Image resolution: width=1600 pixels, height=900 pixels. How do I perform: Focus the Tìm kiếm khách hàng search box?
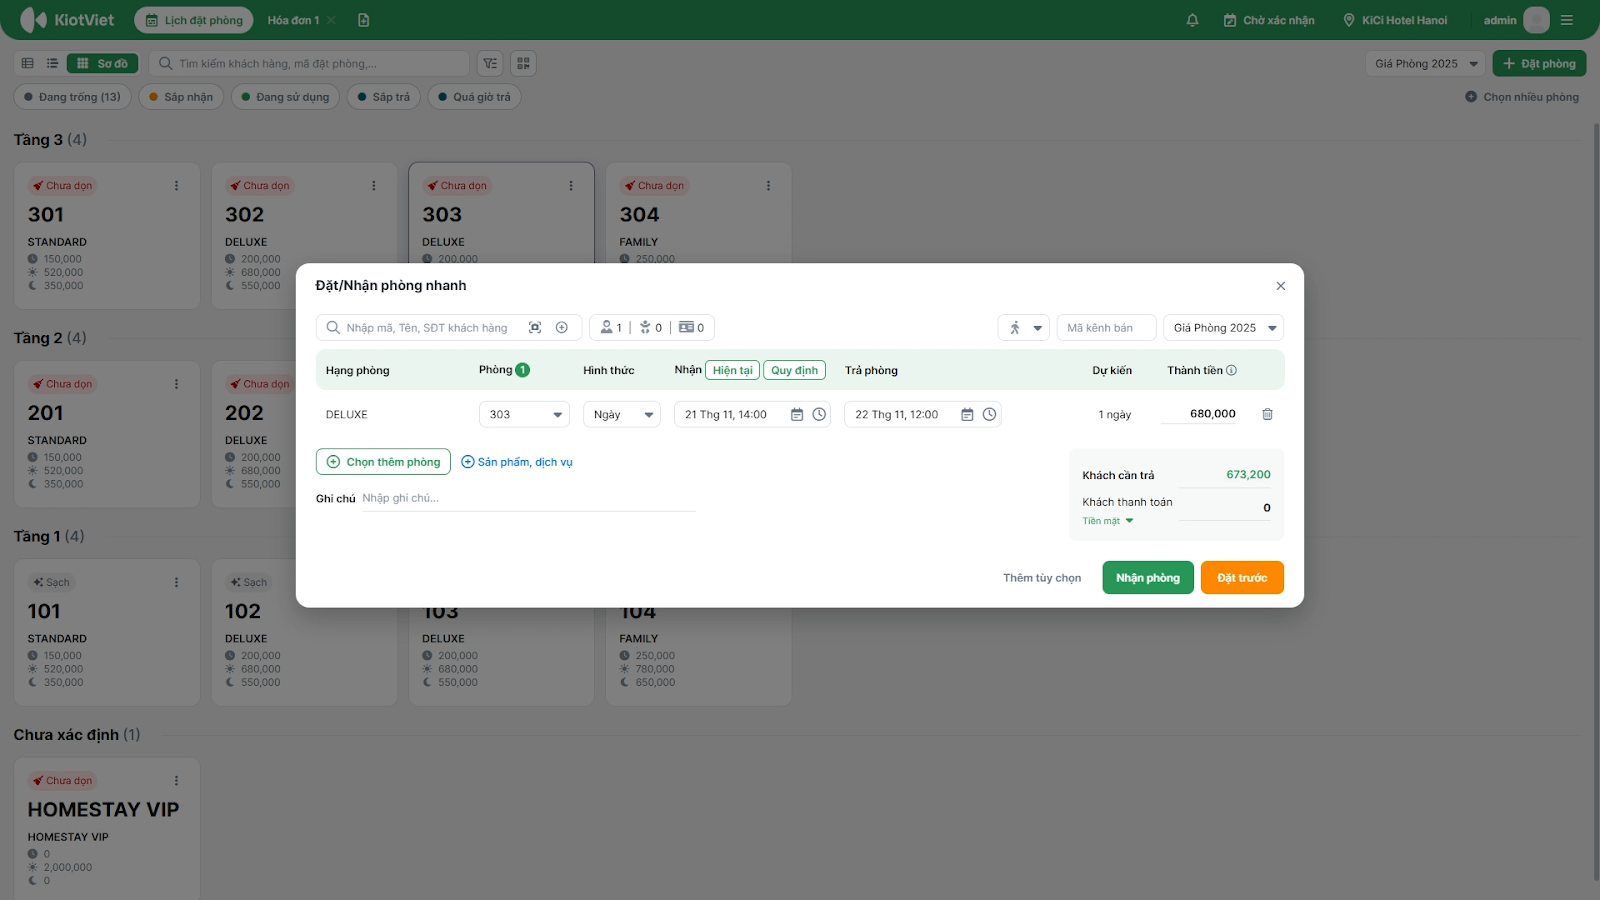pos(309,64)
